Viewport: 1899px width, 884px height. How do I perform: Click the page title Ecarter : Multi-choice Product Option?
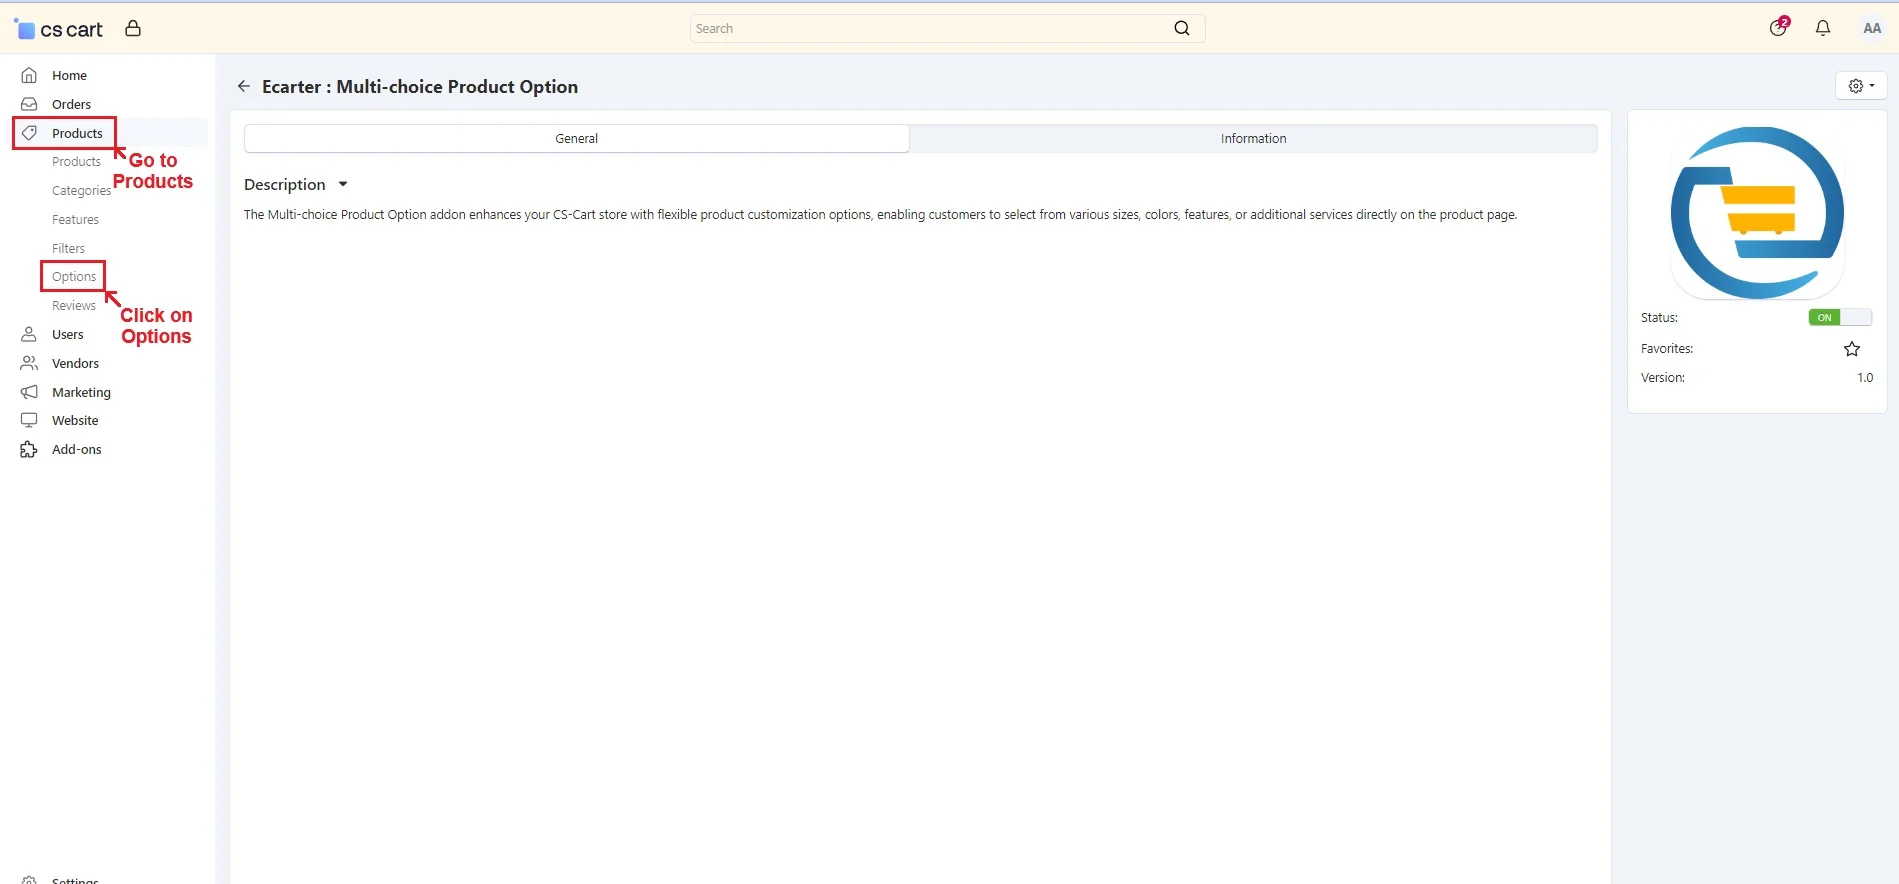(420, 86)
